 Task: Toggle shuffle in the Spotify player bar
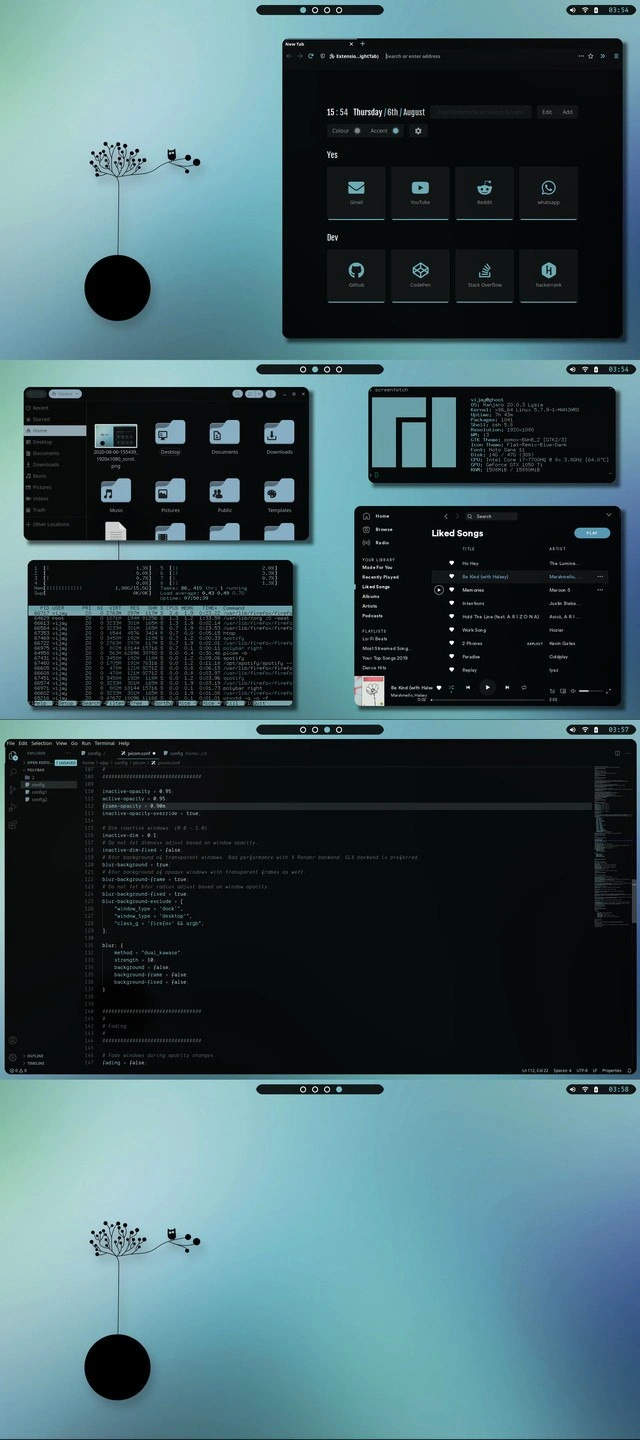pyautogui.click(x=450, y=687)
